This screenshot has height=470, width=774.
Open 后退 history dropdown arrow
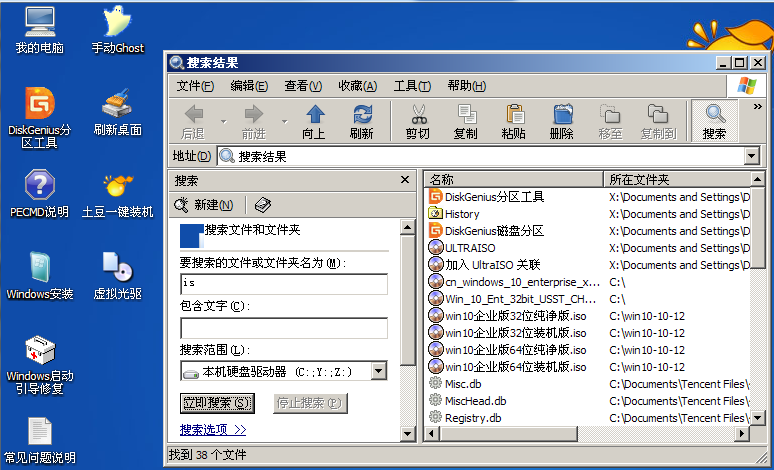[223, 121]
